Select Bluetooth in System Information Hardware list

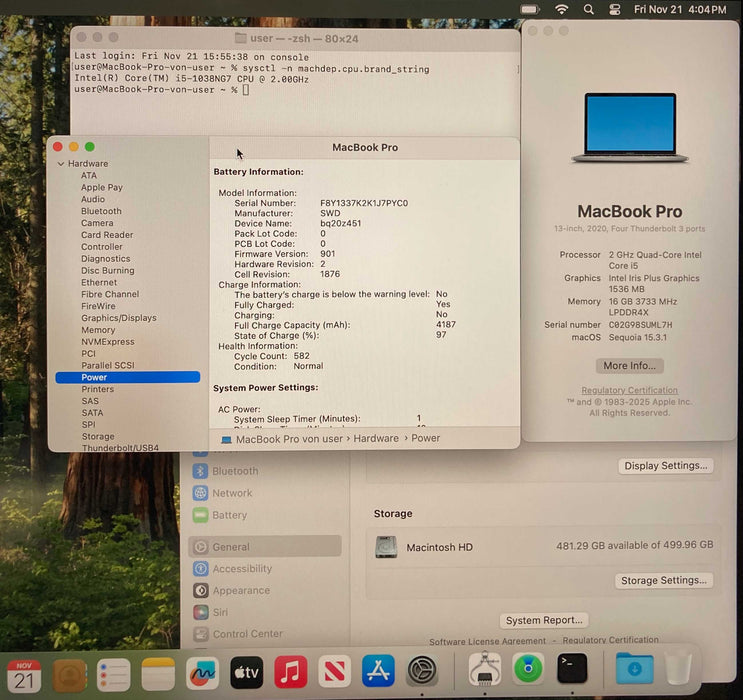coord(101,211)
